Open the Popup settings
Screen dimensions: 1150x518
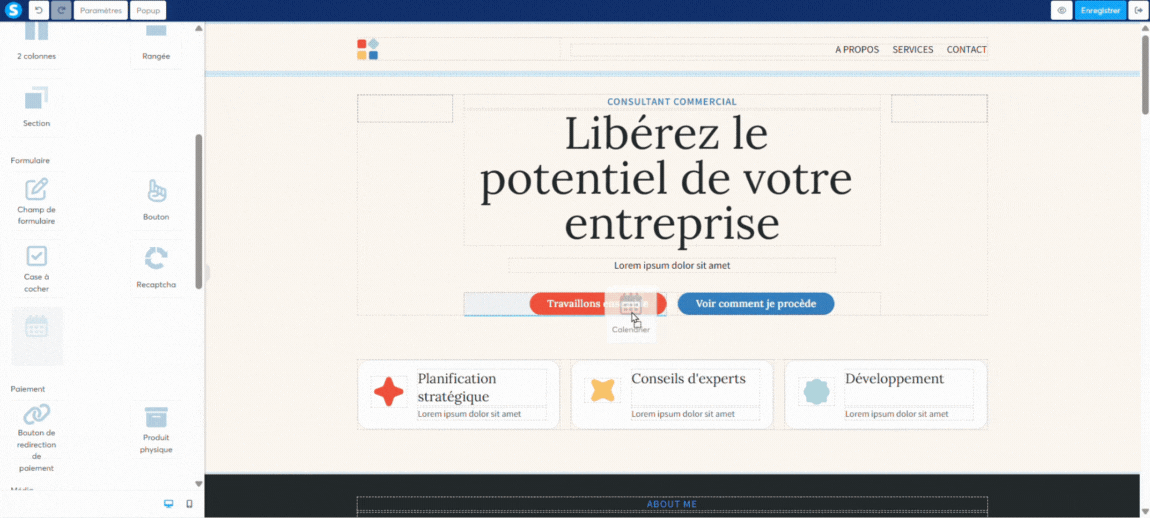pyautogui.click(x=148, y=10)
